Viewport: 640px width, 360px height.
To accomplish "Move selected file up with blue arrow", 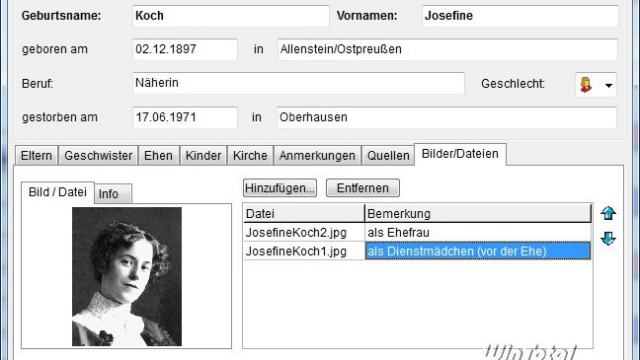I will [x=608, y=213].
